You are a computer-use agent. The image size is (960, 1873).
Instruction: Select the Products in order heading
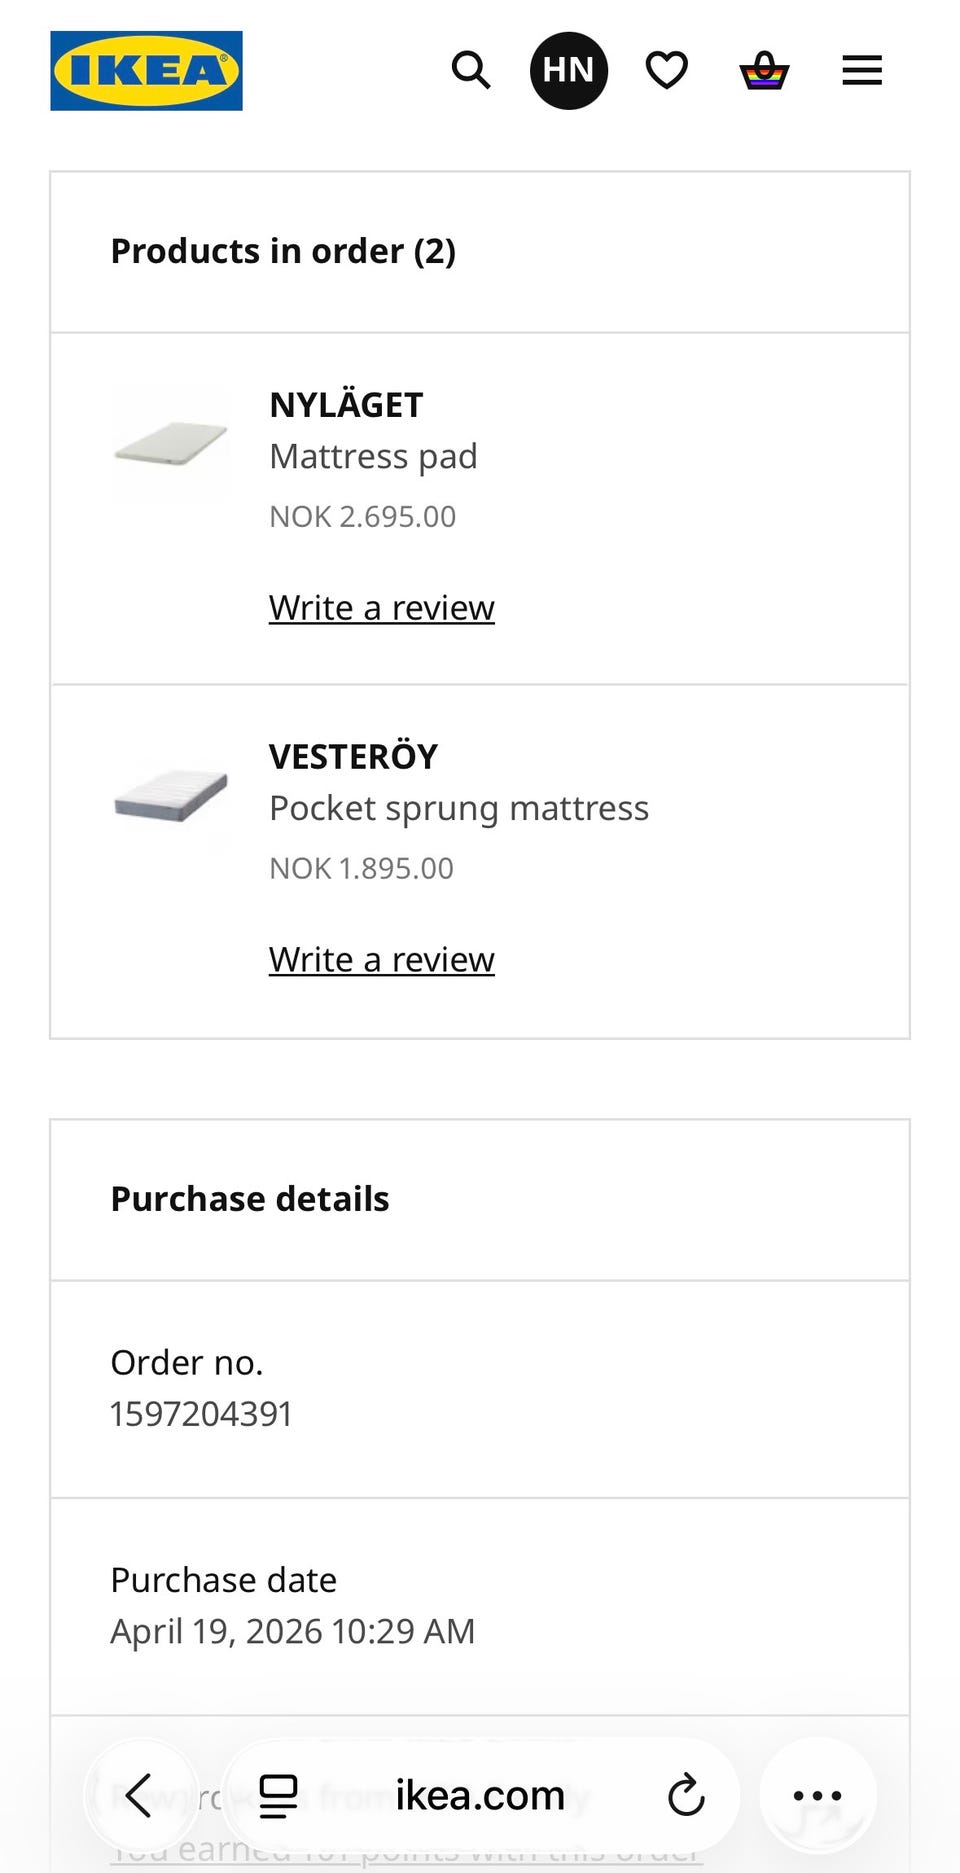pos(283,251)
